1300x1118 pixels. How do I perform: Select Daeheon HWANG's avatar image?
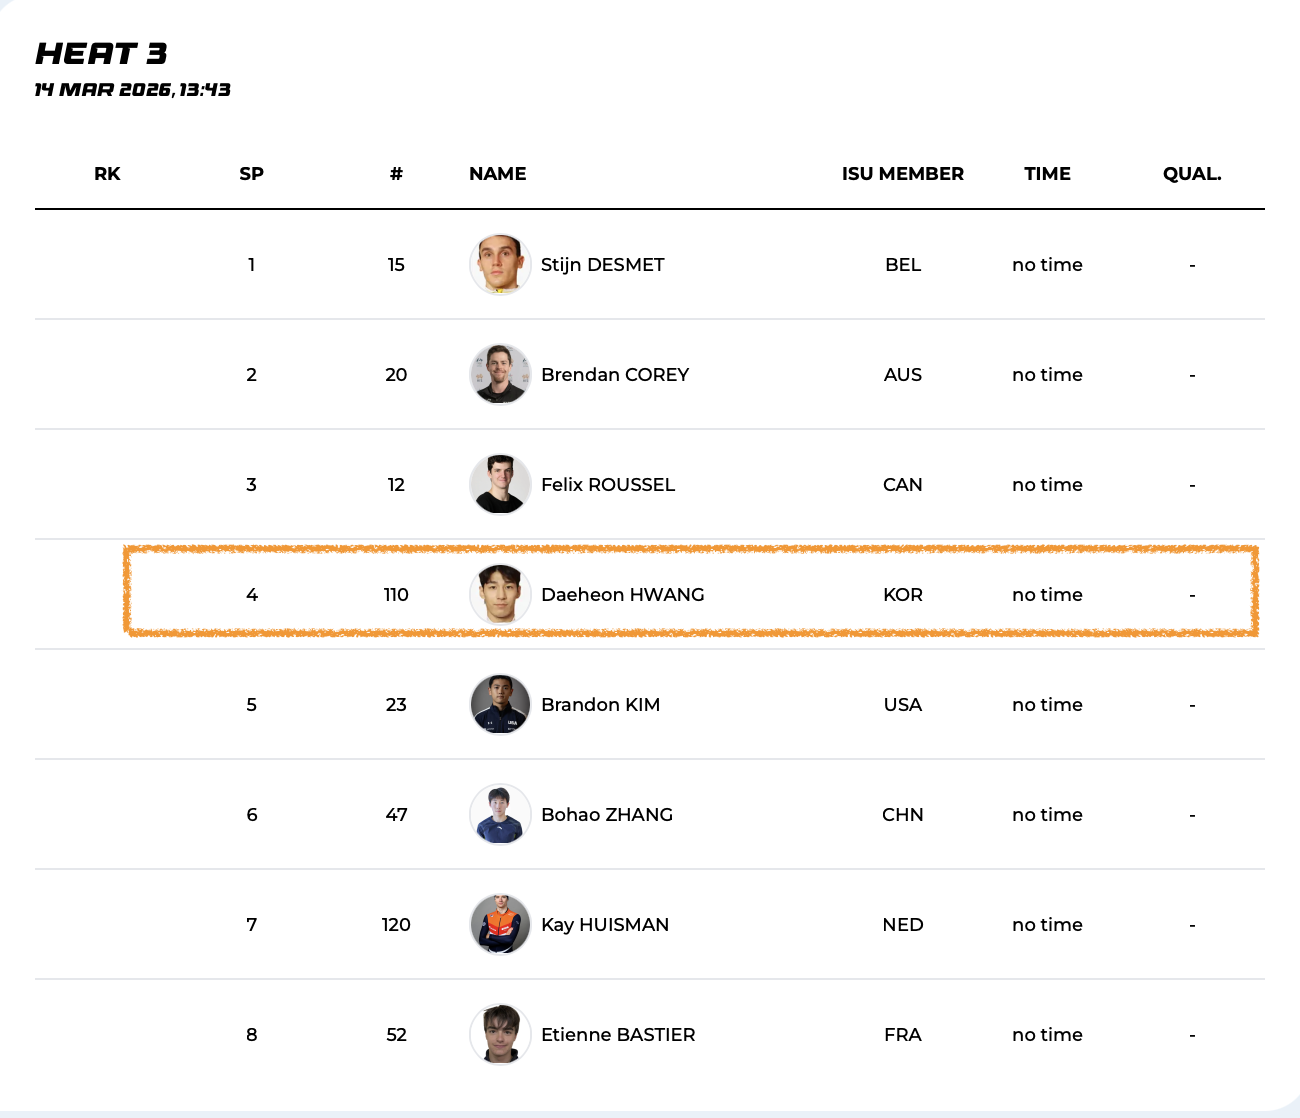500,595
